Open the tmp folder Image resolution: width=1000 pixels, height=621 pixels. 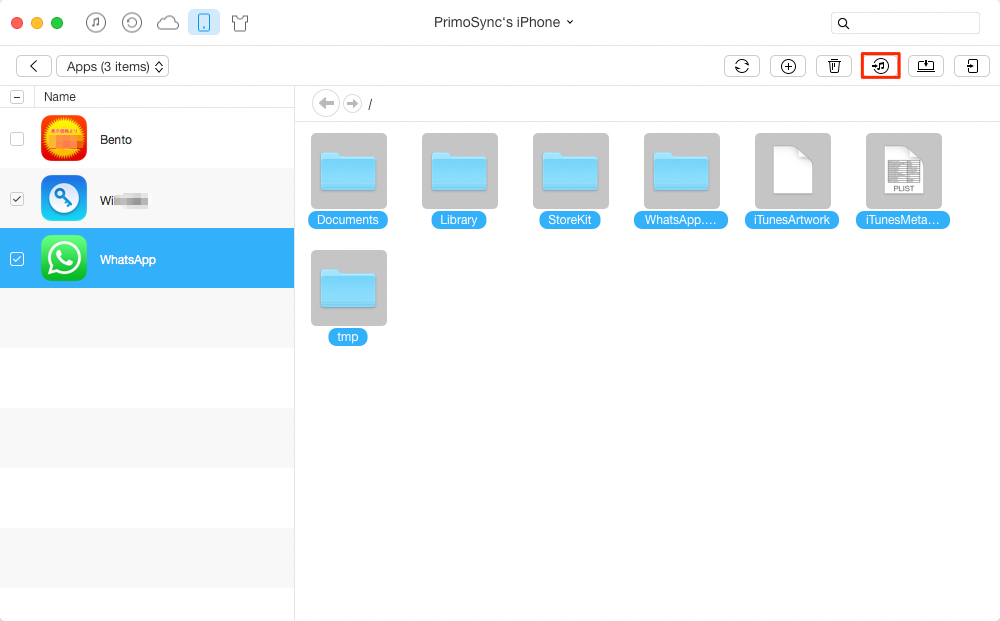point(349,288)
